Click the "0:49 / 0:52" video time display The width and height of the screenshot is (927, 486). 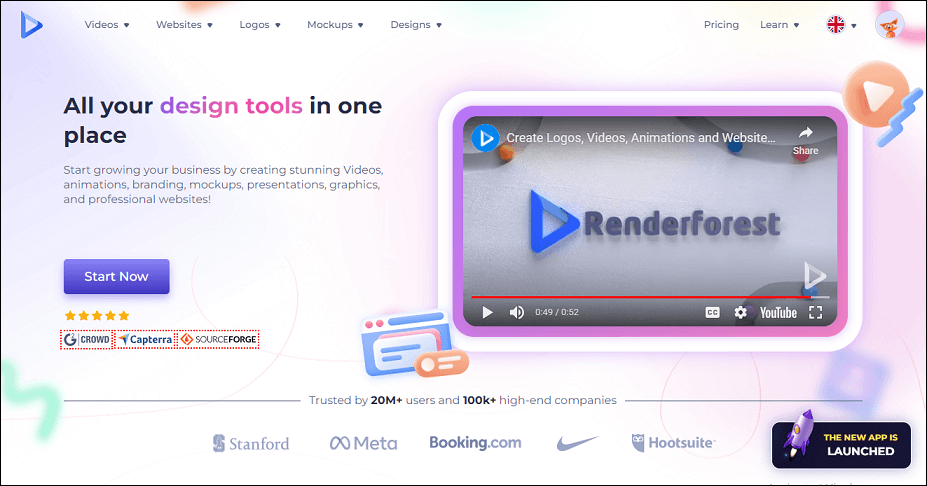click(557, 312)
